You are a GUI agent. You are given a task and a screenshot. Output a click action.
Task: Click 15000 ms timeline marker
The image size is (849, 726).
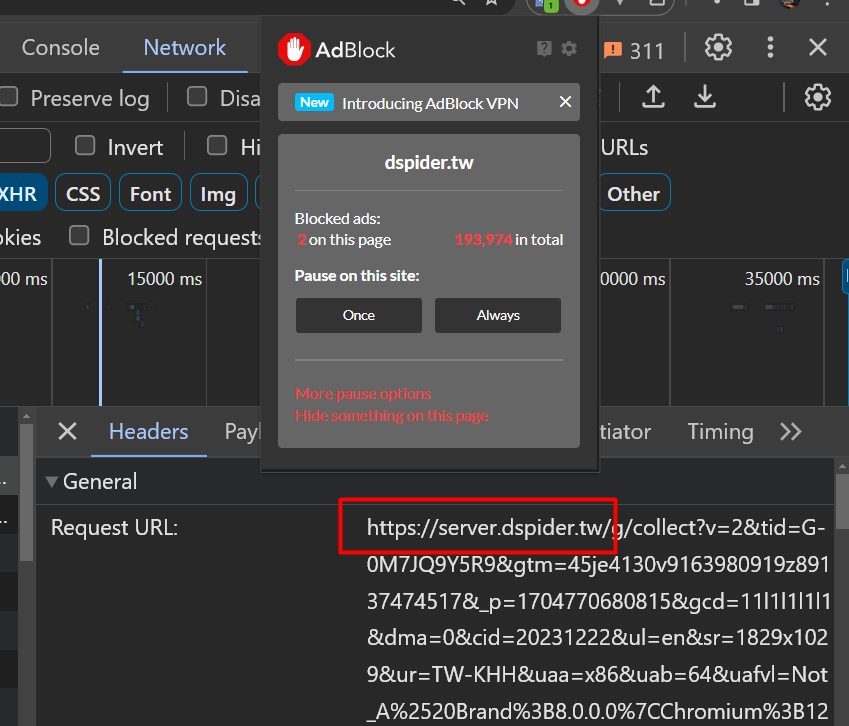pyautogui.click(x=165, y=279)
